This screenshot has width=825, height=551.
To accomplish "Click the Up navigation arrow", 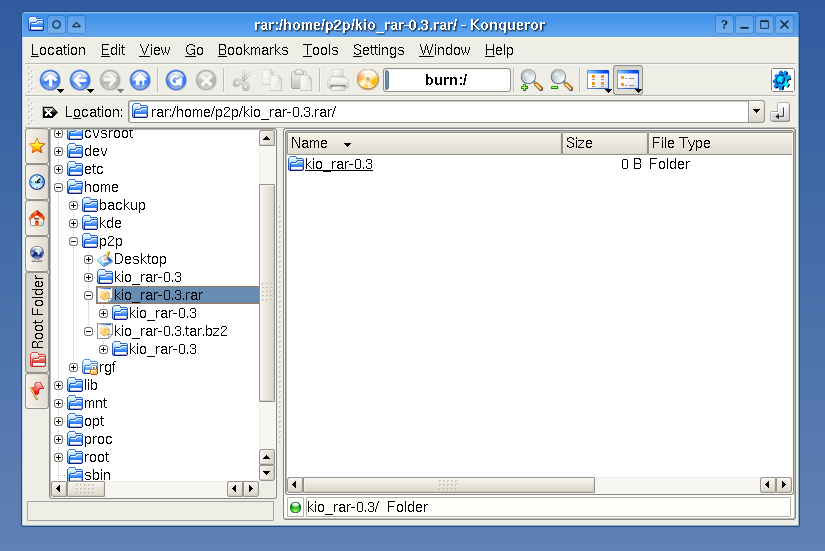I will coord(51,81).
